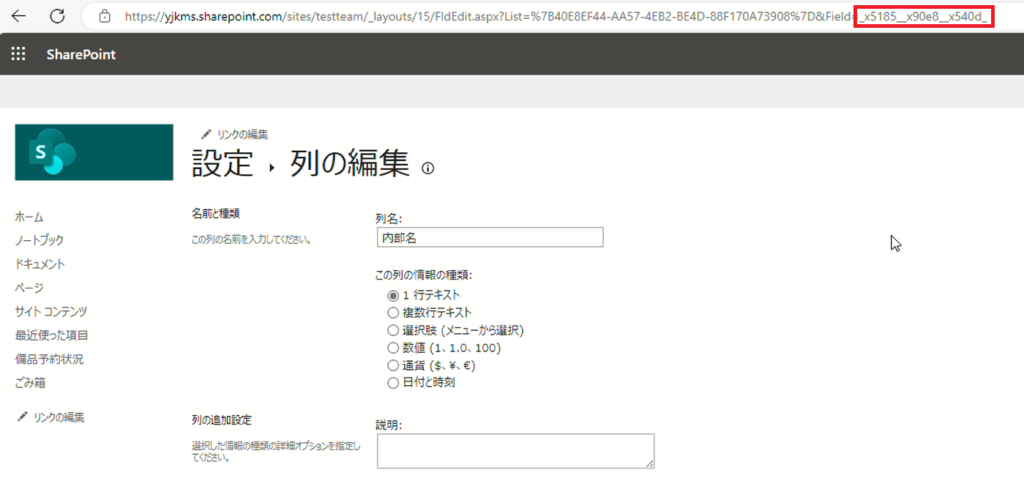Click the lock site info icon
This screenshot has width=1024, height=481.
(x=104, y=16)
